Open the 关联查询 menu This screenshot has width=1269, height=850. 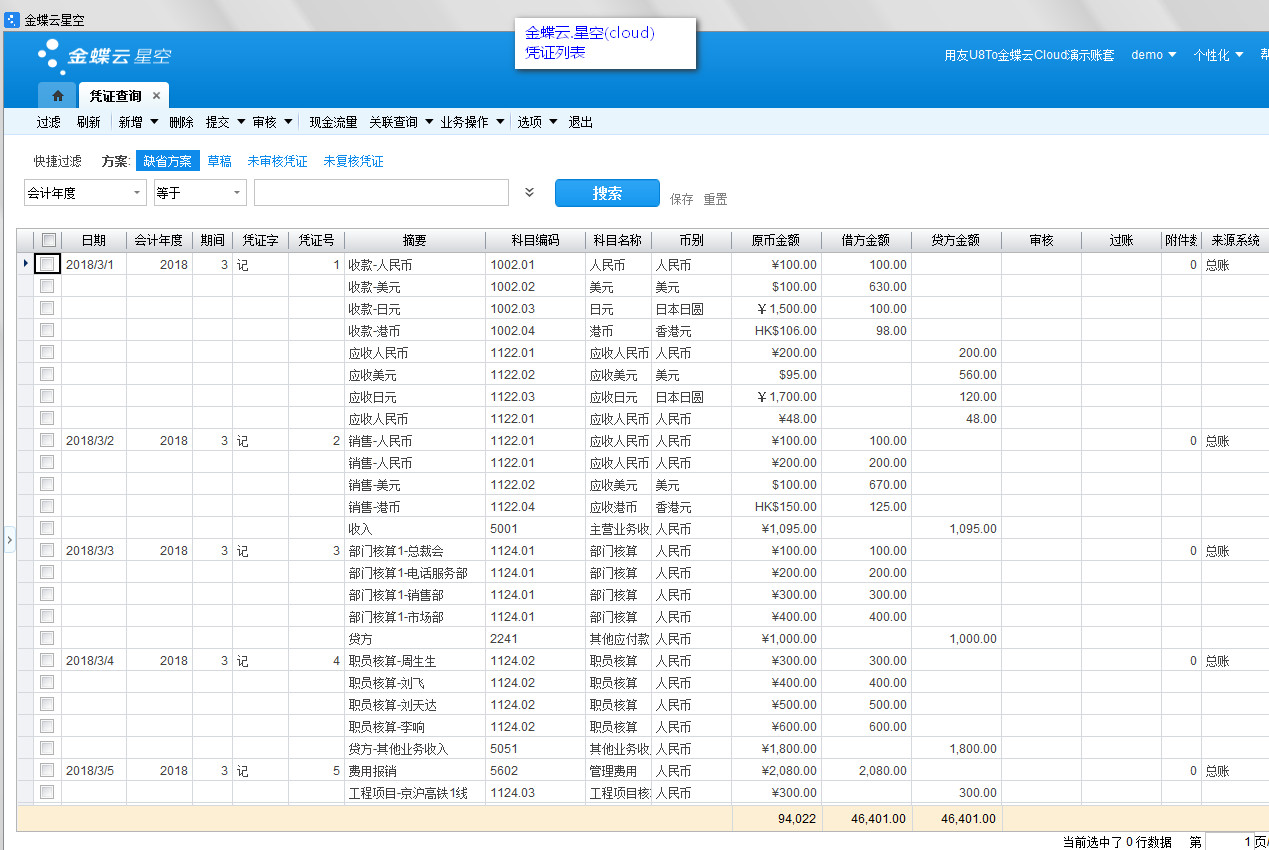(x=400, y=122)
